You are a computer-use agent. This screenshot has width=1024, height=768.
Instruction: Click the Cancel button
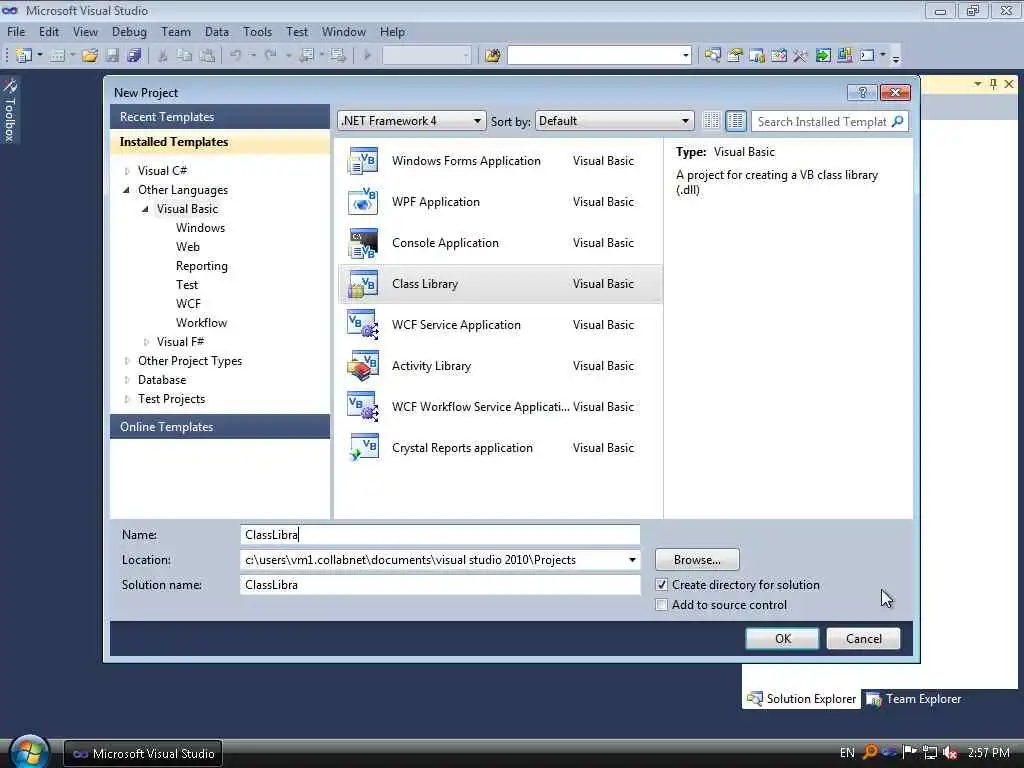coord(863,639)
